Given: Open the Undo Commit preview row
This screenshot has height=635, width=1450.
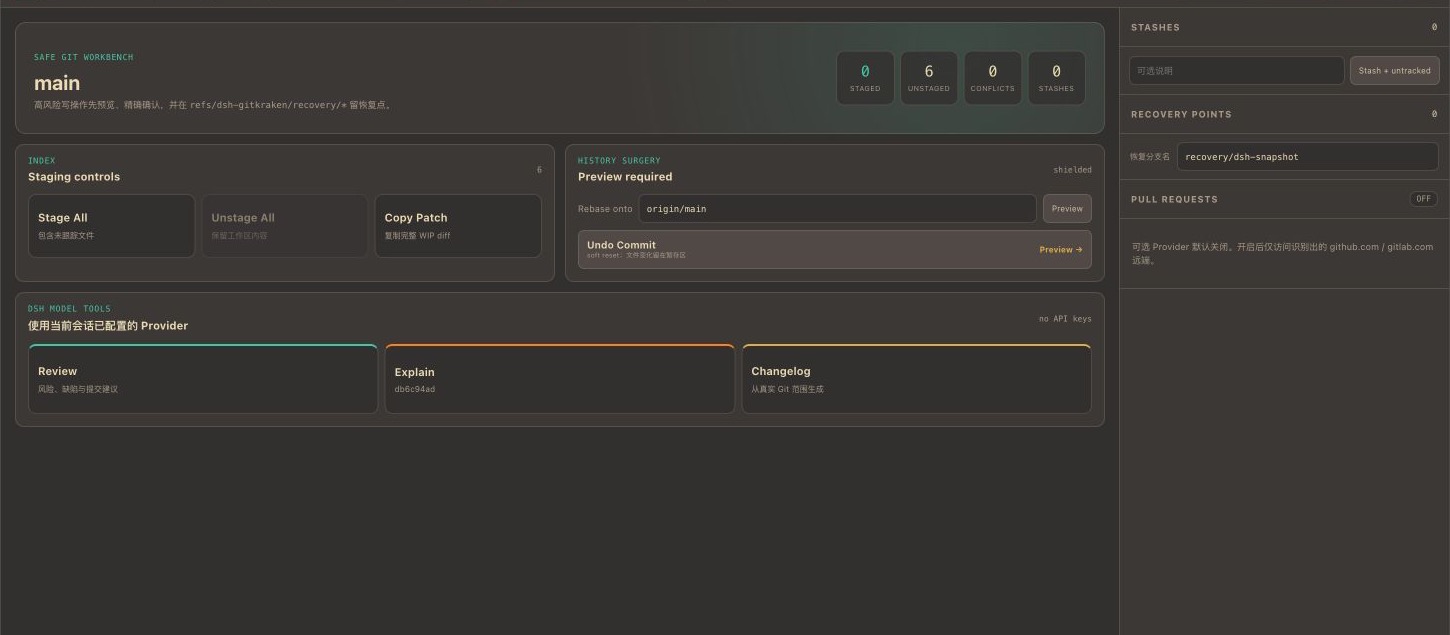Looking at the screenshot, I should point(835,250).
